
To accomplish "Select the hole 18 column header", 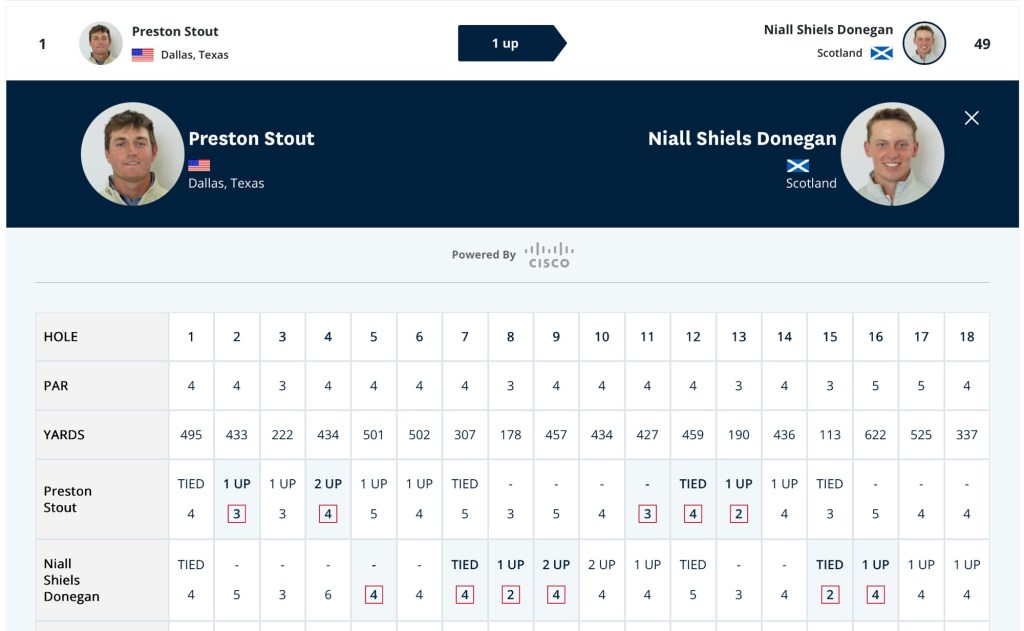I will pos(966,337).
